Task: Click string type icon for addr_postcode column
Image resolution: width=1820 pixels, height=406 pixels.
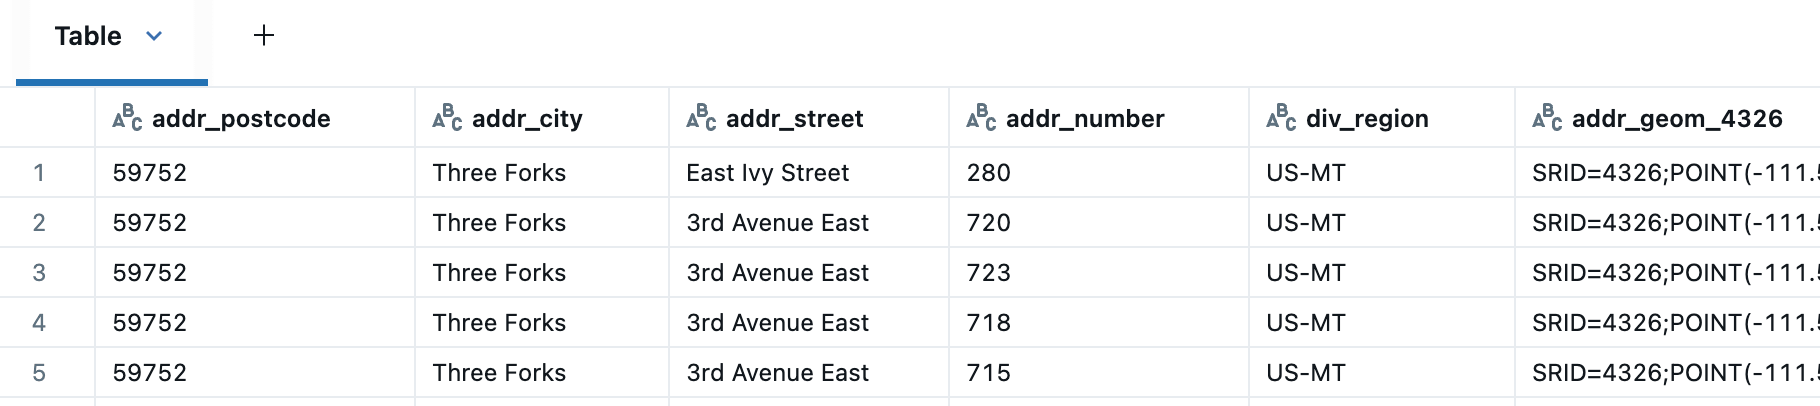Action: (127, 118)
